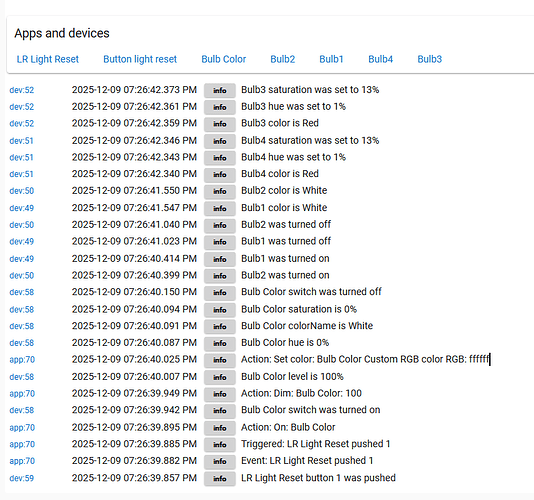The height and width of the screenshot is (500, 534).
Task: Open dev:58 link on Bulb Color saturation row
Action: tap(22, 309)
